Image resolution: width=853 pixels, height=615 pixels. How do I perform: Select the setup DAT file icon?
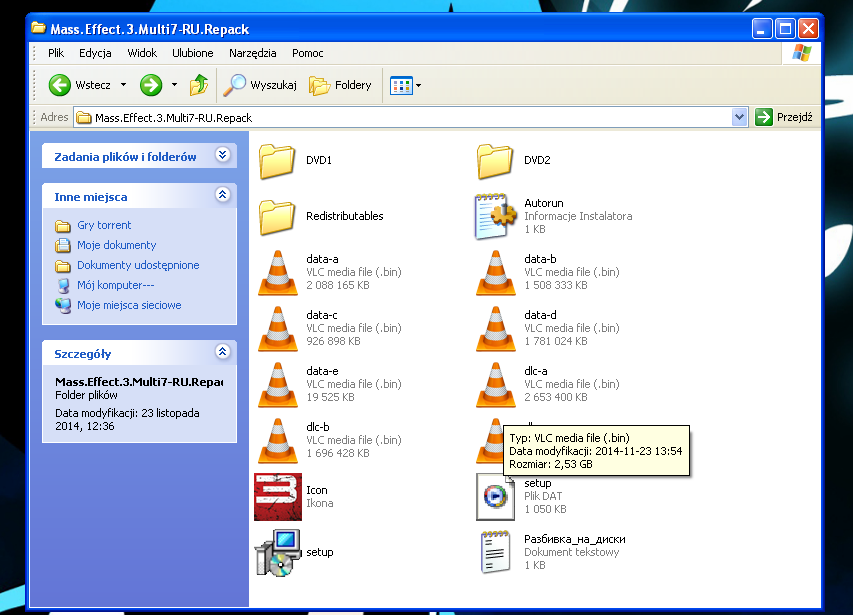[495, 496]
